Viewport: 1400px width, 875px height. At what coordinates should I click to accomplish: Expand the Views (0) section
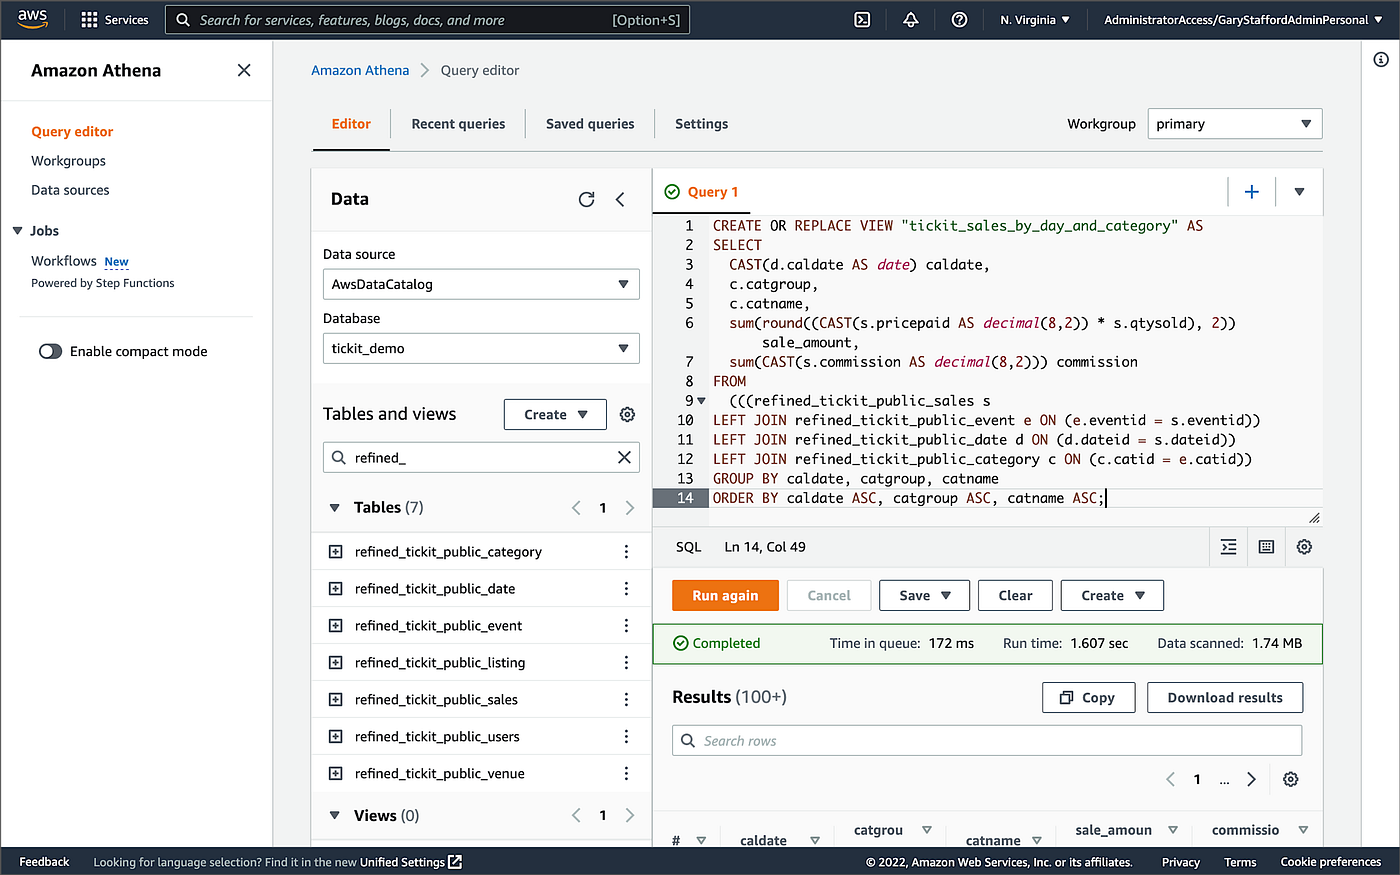(335, 815)
